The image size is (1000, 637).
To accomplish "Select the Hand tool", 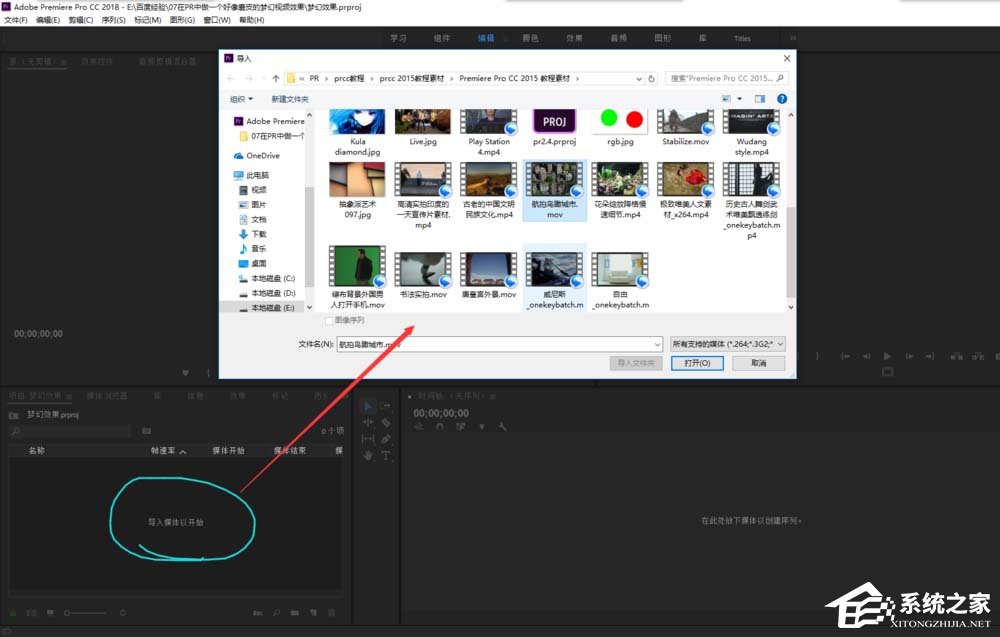I will 367,455.
